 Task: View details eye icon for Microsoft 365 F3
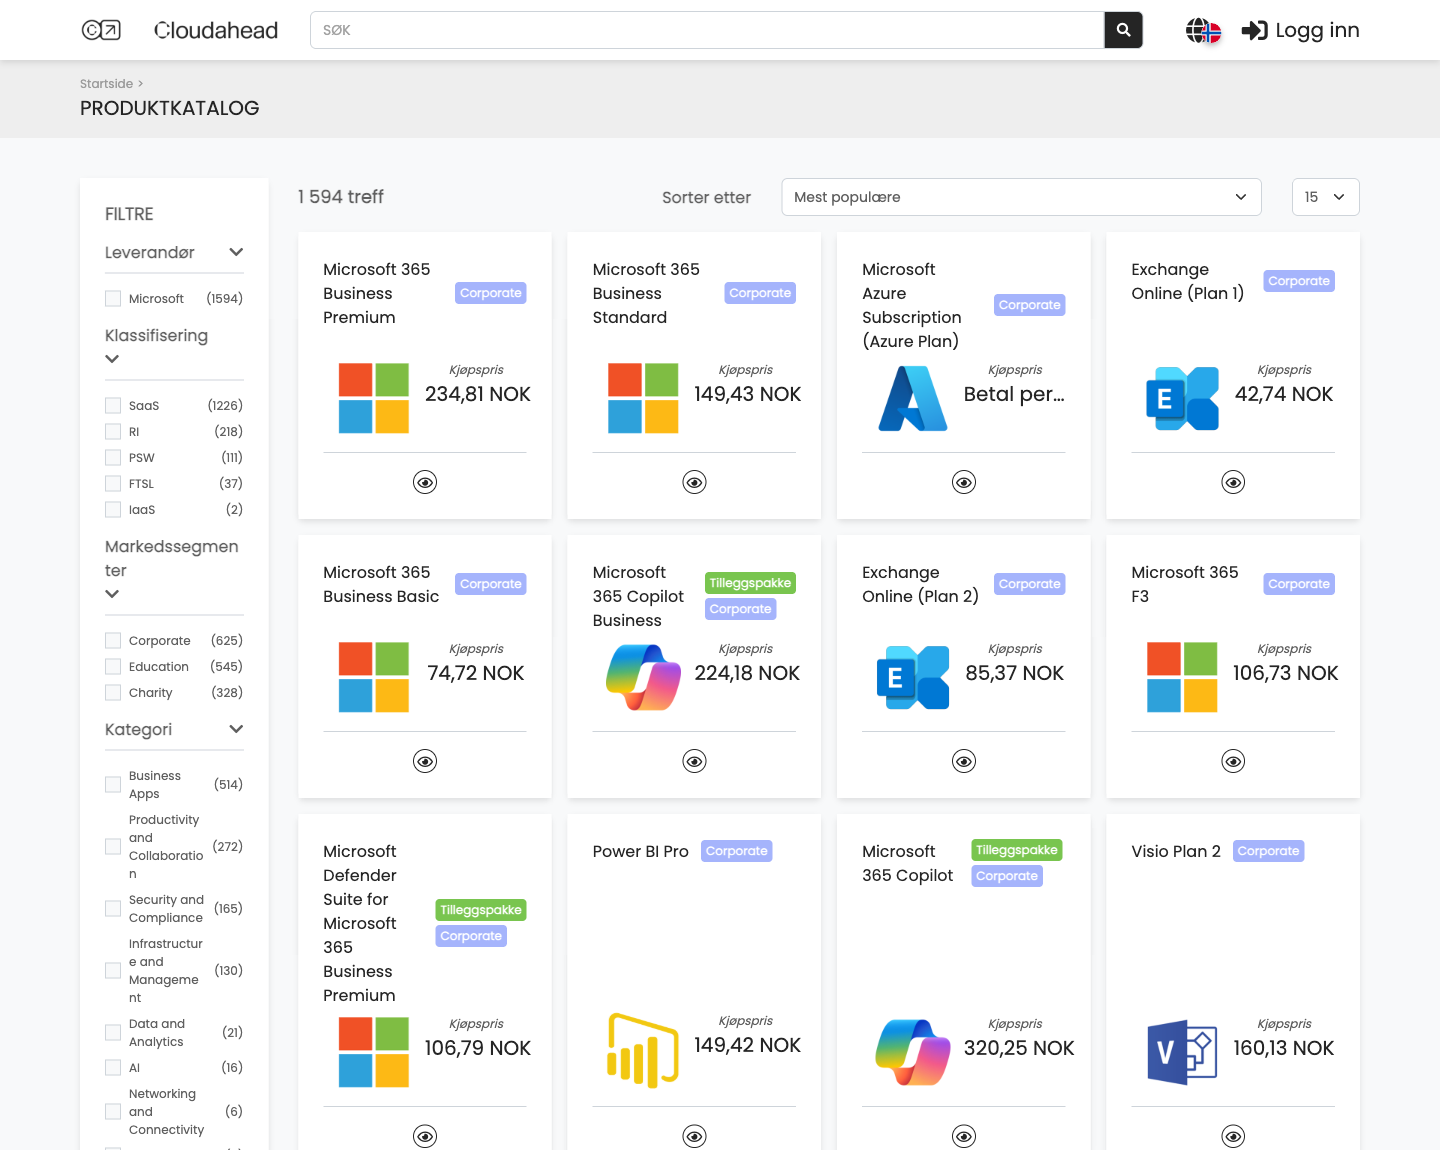(1233, 761)
